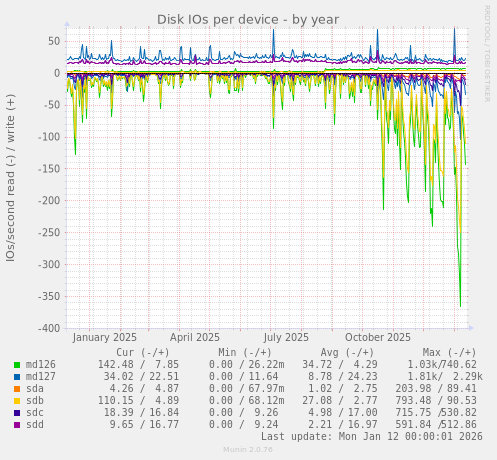Click md126 average value '34.72 / 4.29'
The height and width of the screenshot is (460, 497).
point(340,365)
